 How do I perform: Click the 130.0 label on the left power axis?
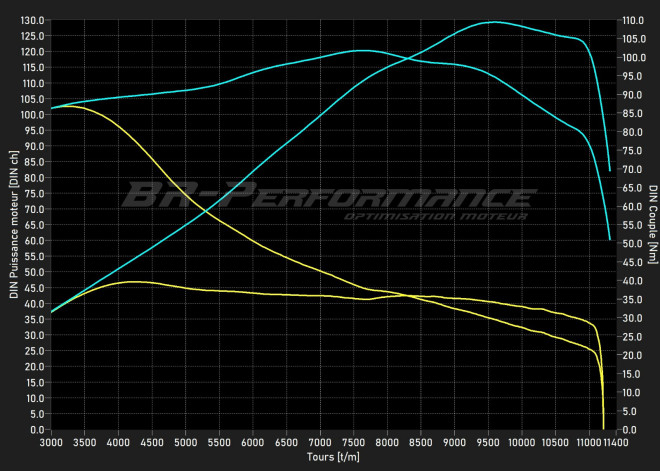click(32, 20)
